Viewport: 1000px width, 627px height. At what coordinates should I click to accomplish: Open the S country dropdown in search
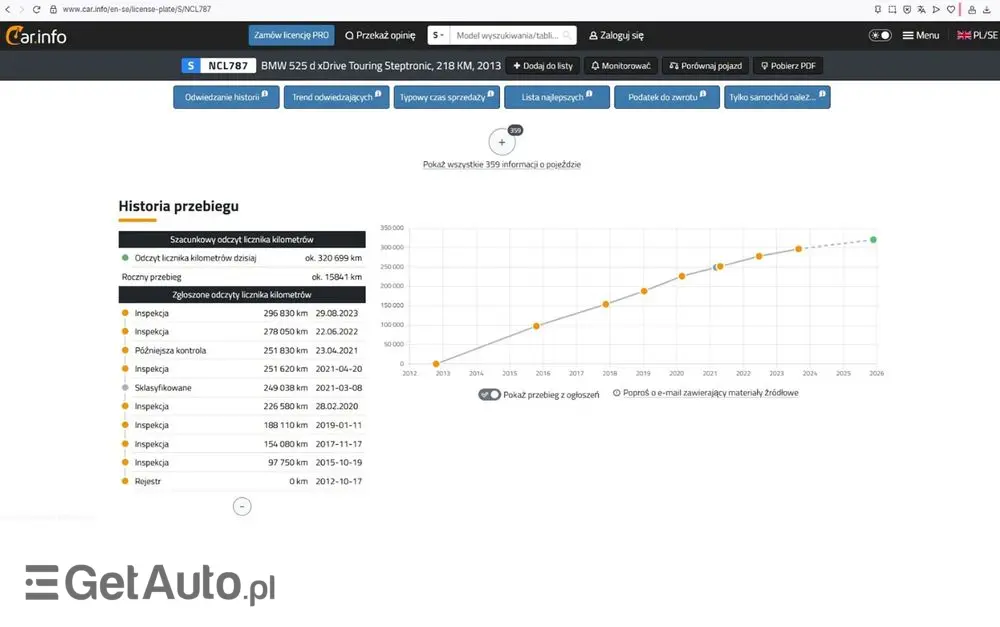click(x=438, y=35)
